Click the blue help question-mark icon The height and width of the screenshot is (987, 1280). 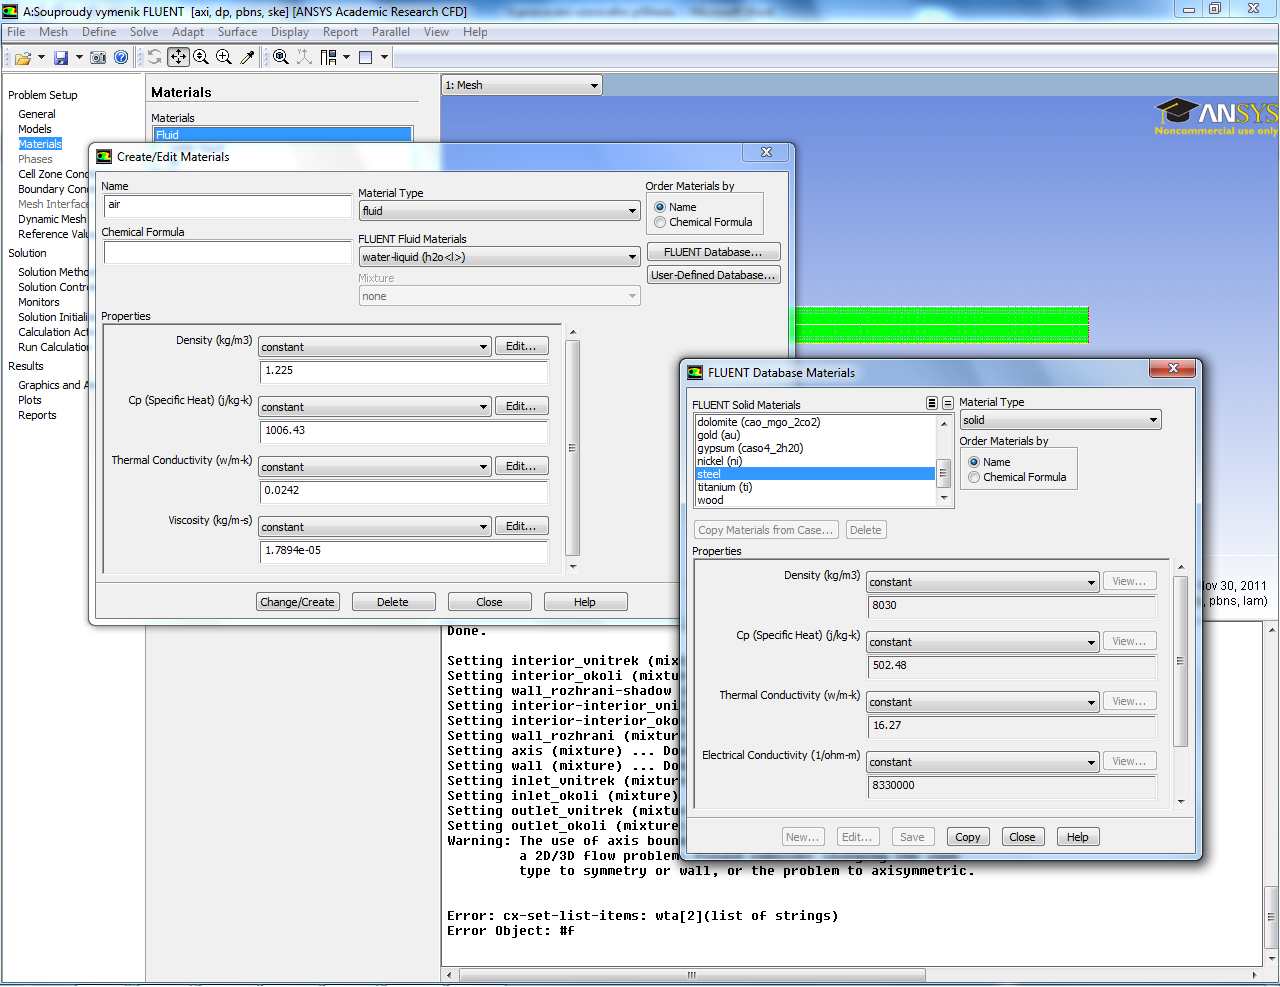tap(121, 58)
